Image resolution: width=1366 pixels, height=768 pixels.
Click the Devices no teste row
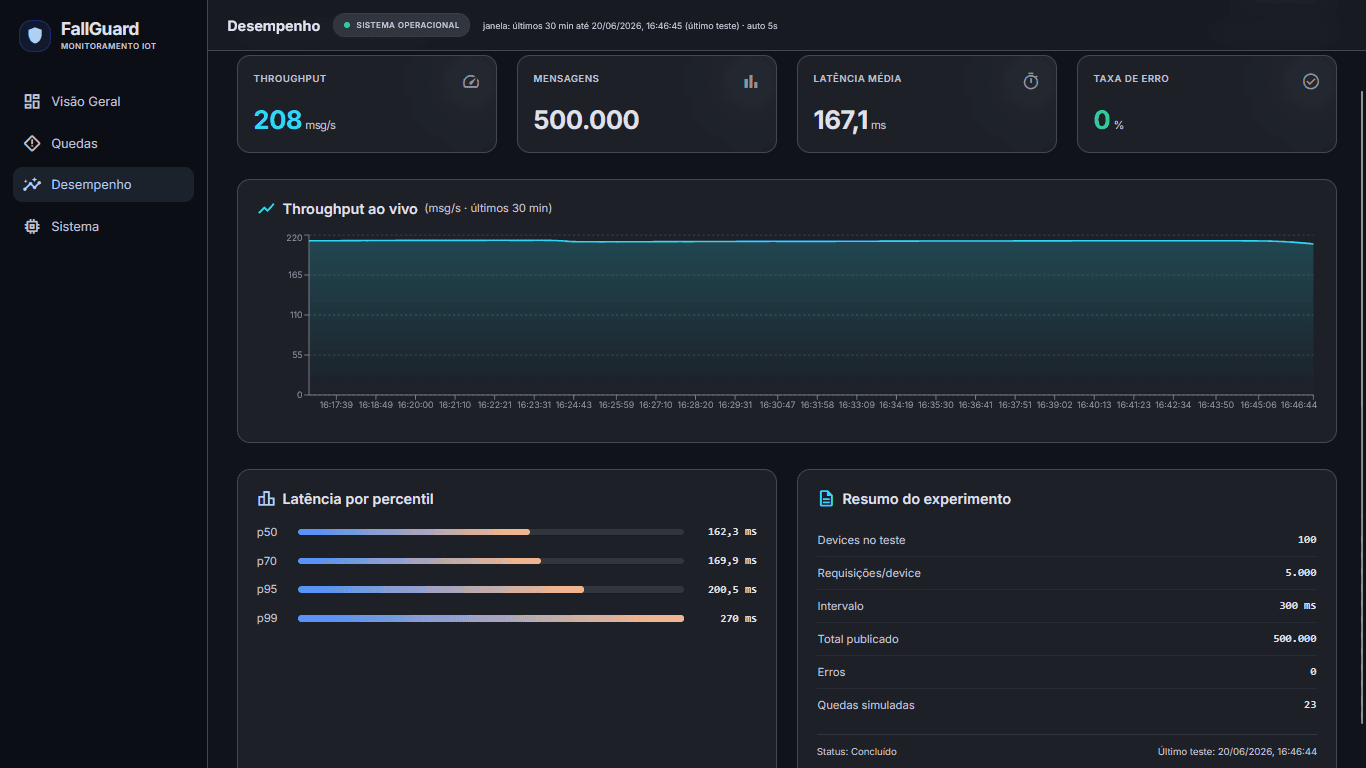pos(1067,540)
